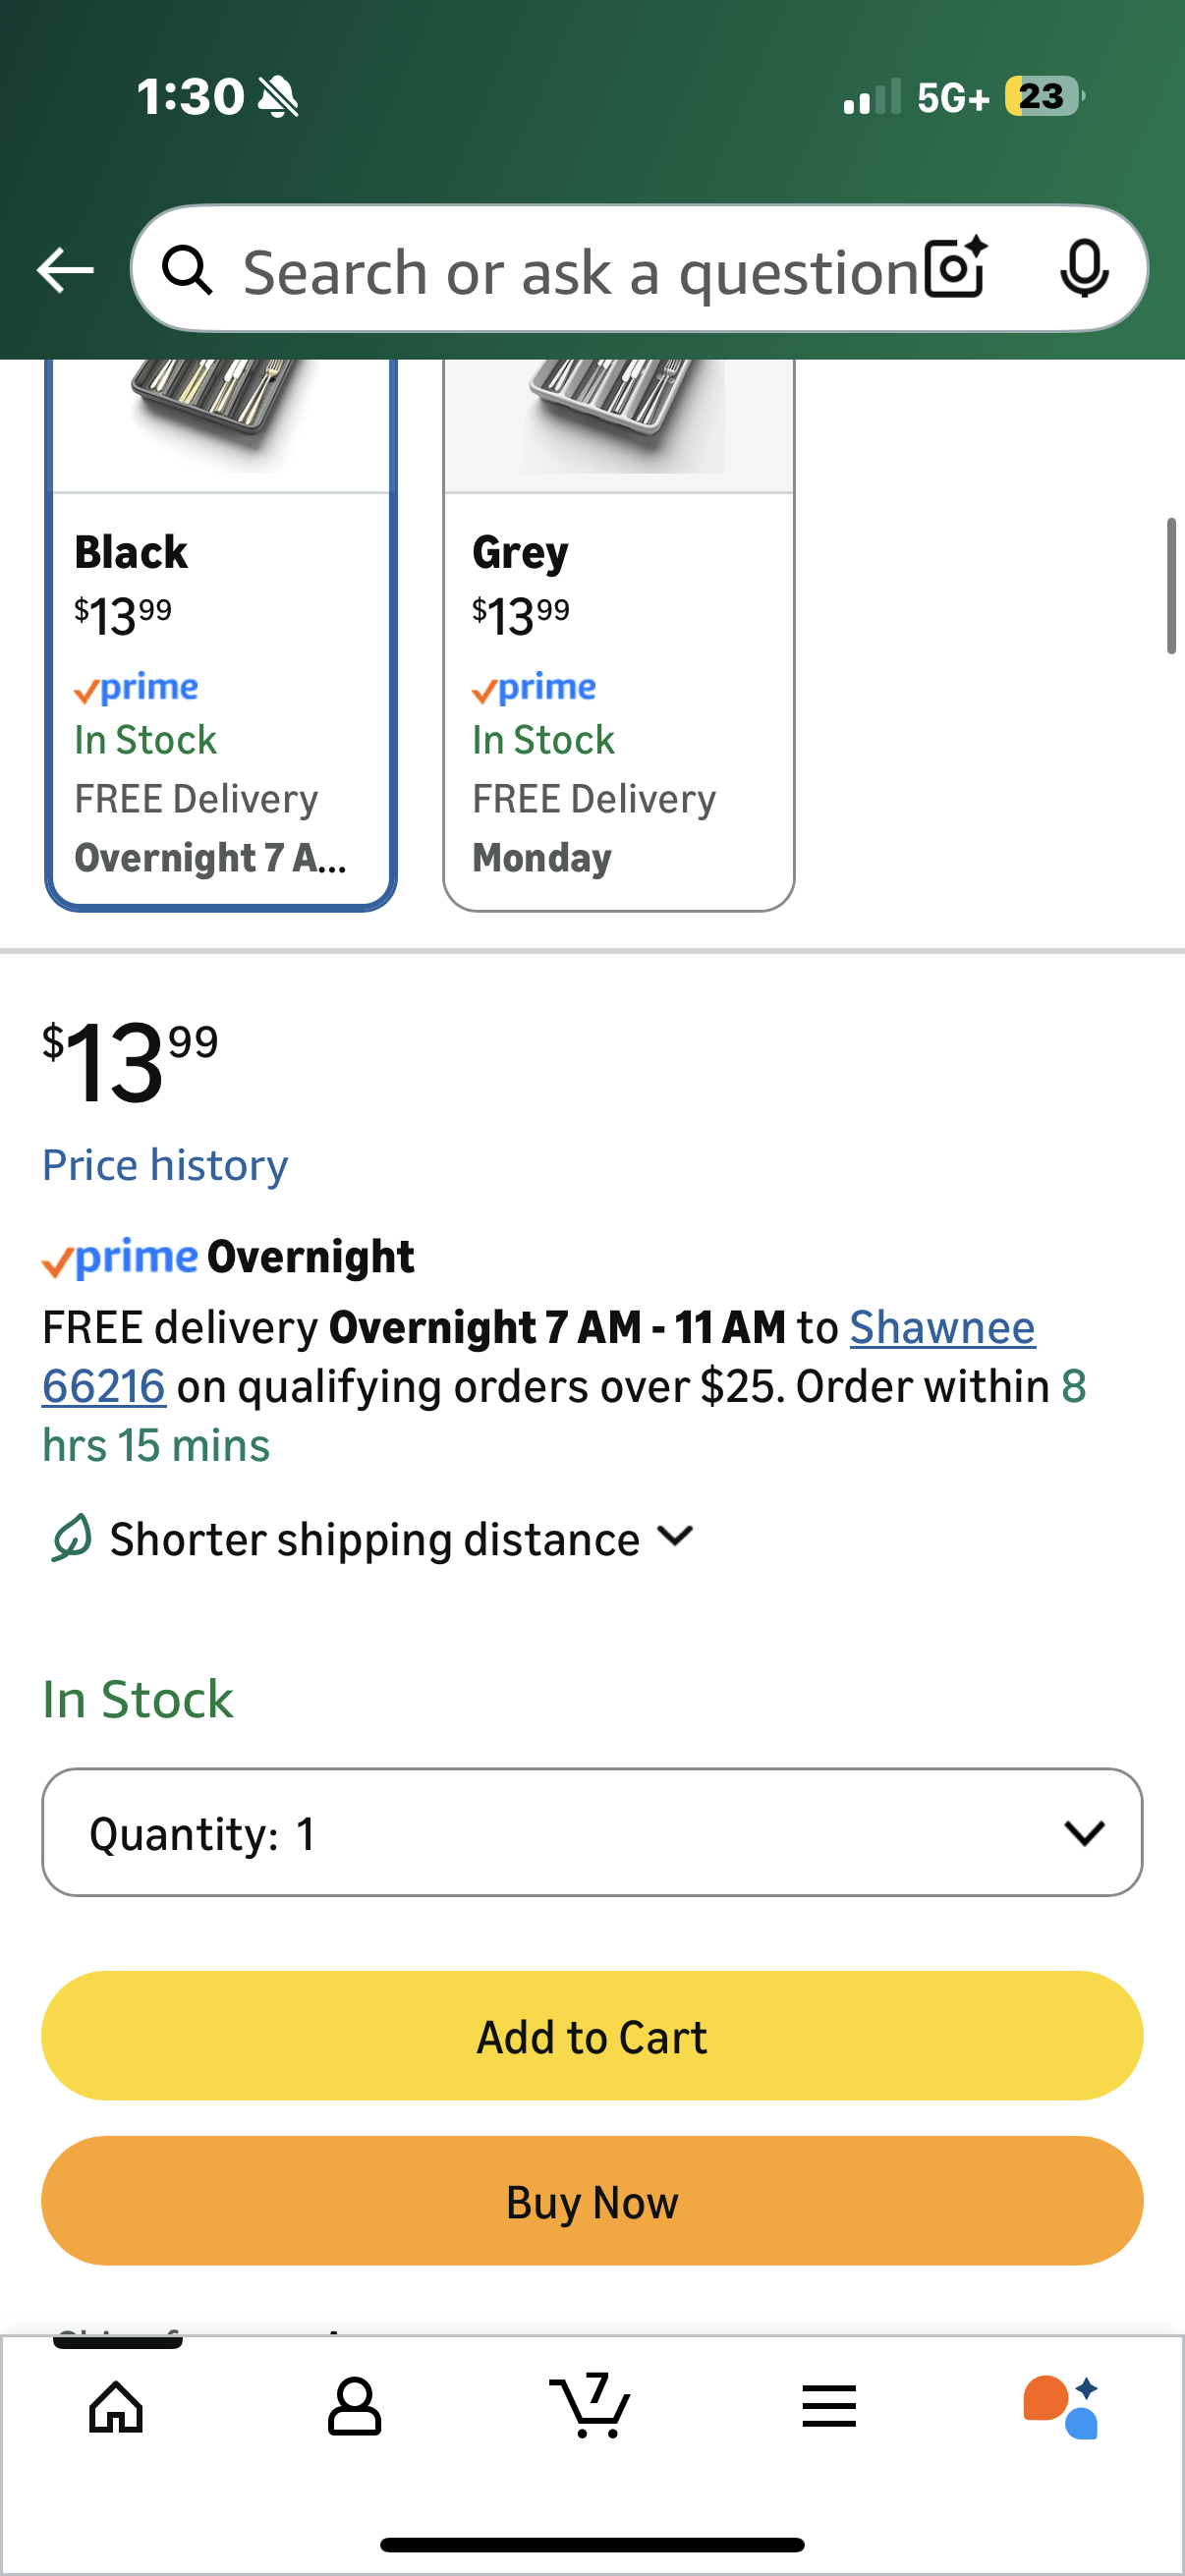Activate voice search with the microphone icon

[1086, 269]
